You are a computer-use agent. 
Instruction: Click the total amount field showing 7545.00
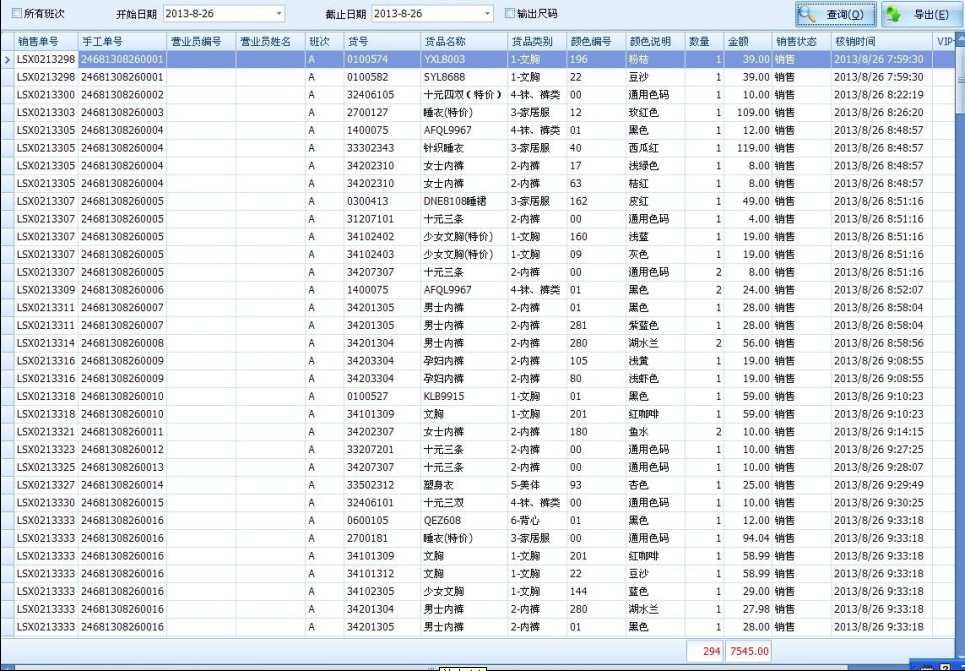(x=749, y=651)
